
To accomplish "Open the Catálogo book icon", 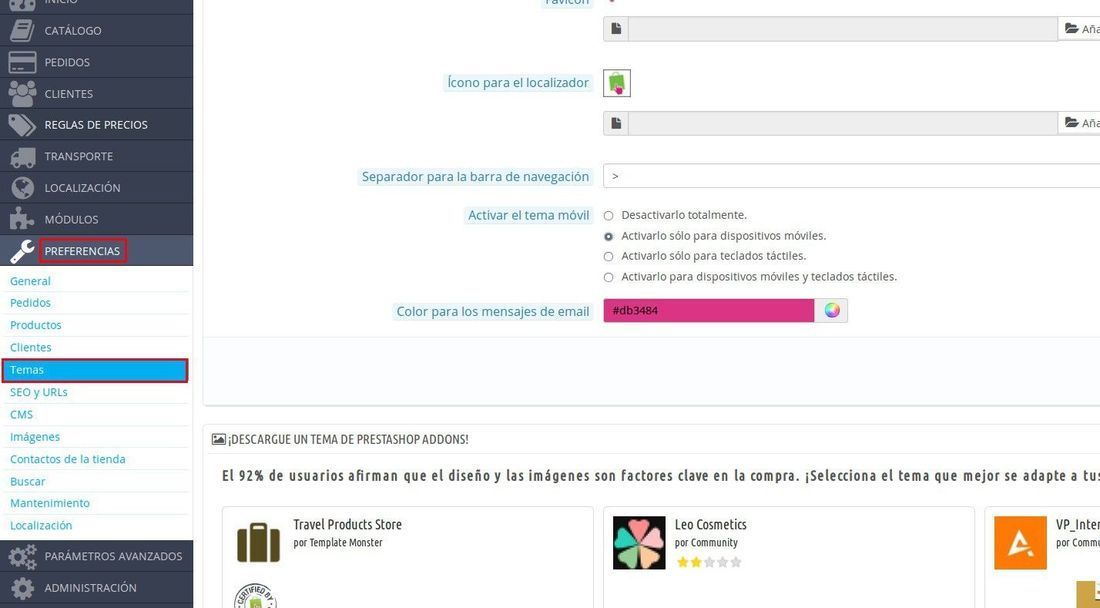I will [x=22, y=31].
